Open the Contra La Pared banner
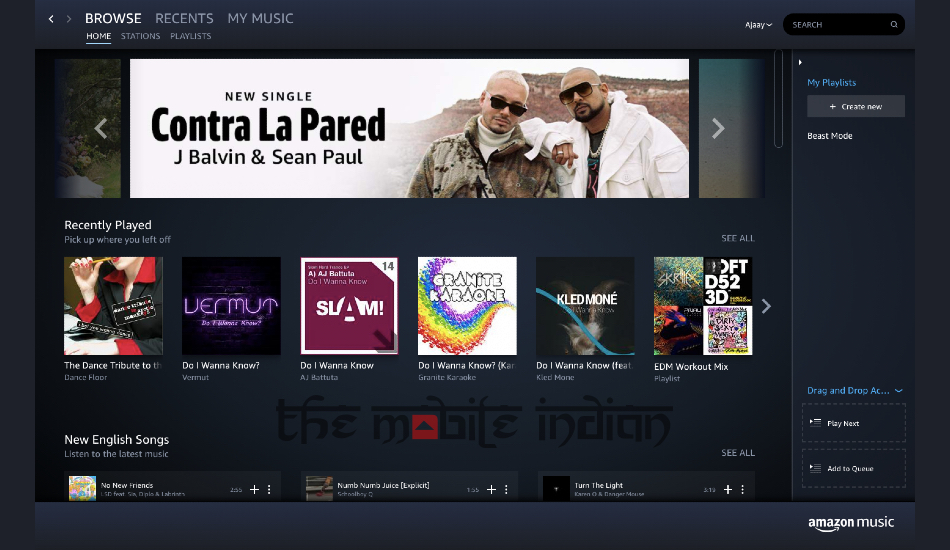The width and height of the screenshot is (950, 550). [410, 128]
